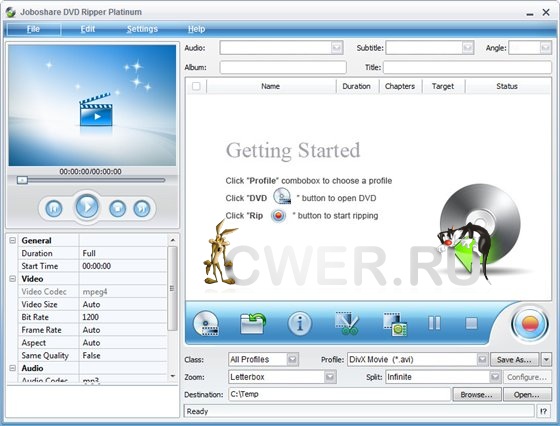Select the Video Size value Auto

[x=123, y=304]
